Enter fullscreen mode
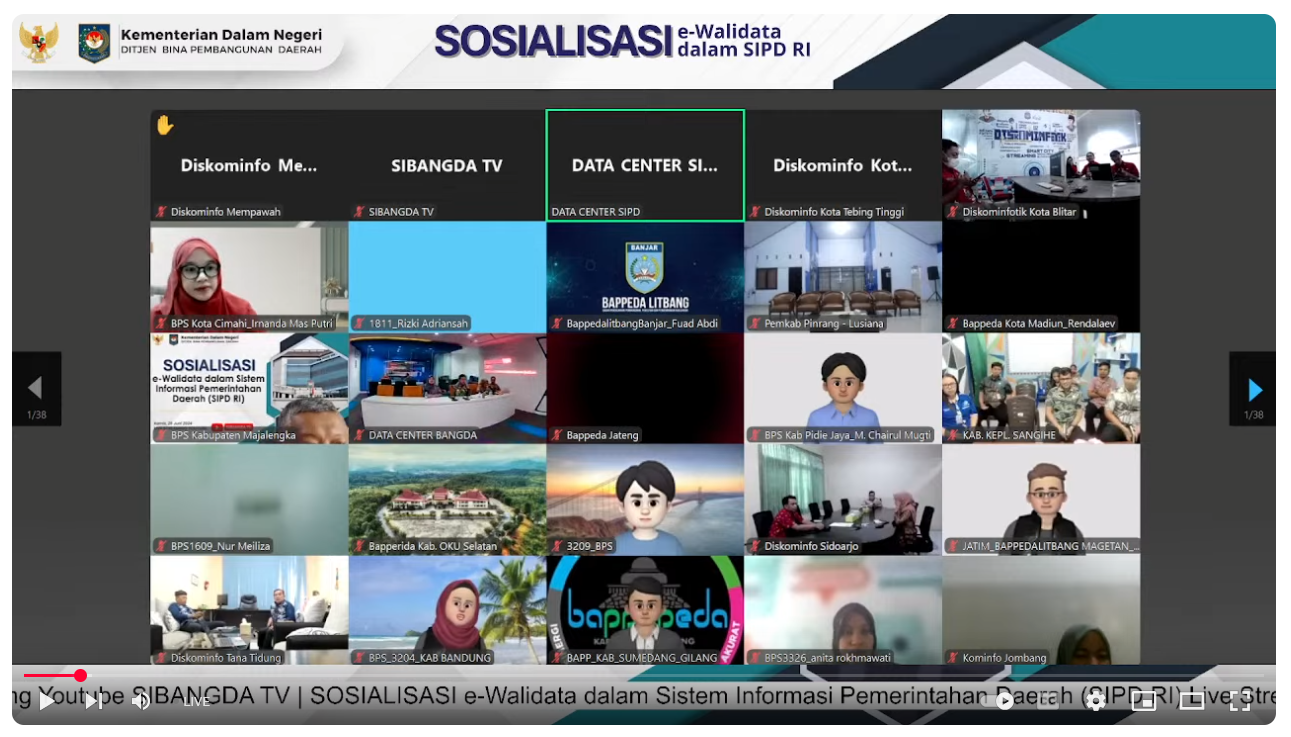 point(1239,701)
